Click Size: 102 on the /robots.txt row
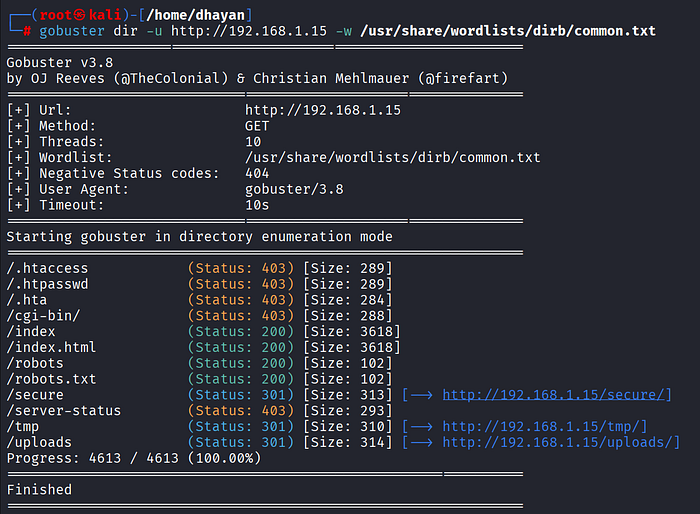The image size is (700, 514). click(348, 379)
